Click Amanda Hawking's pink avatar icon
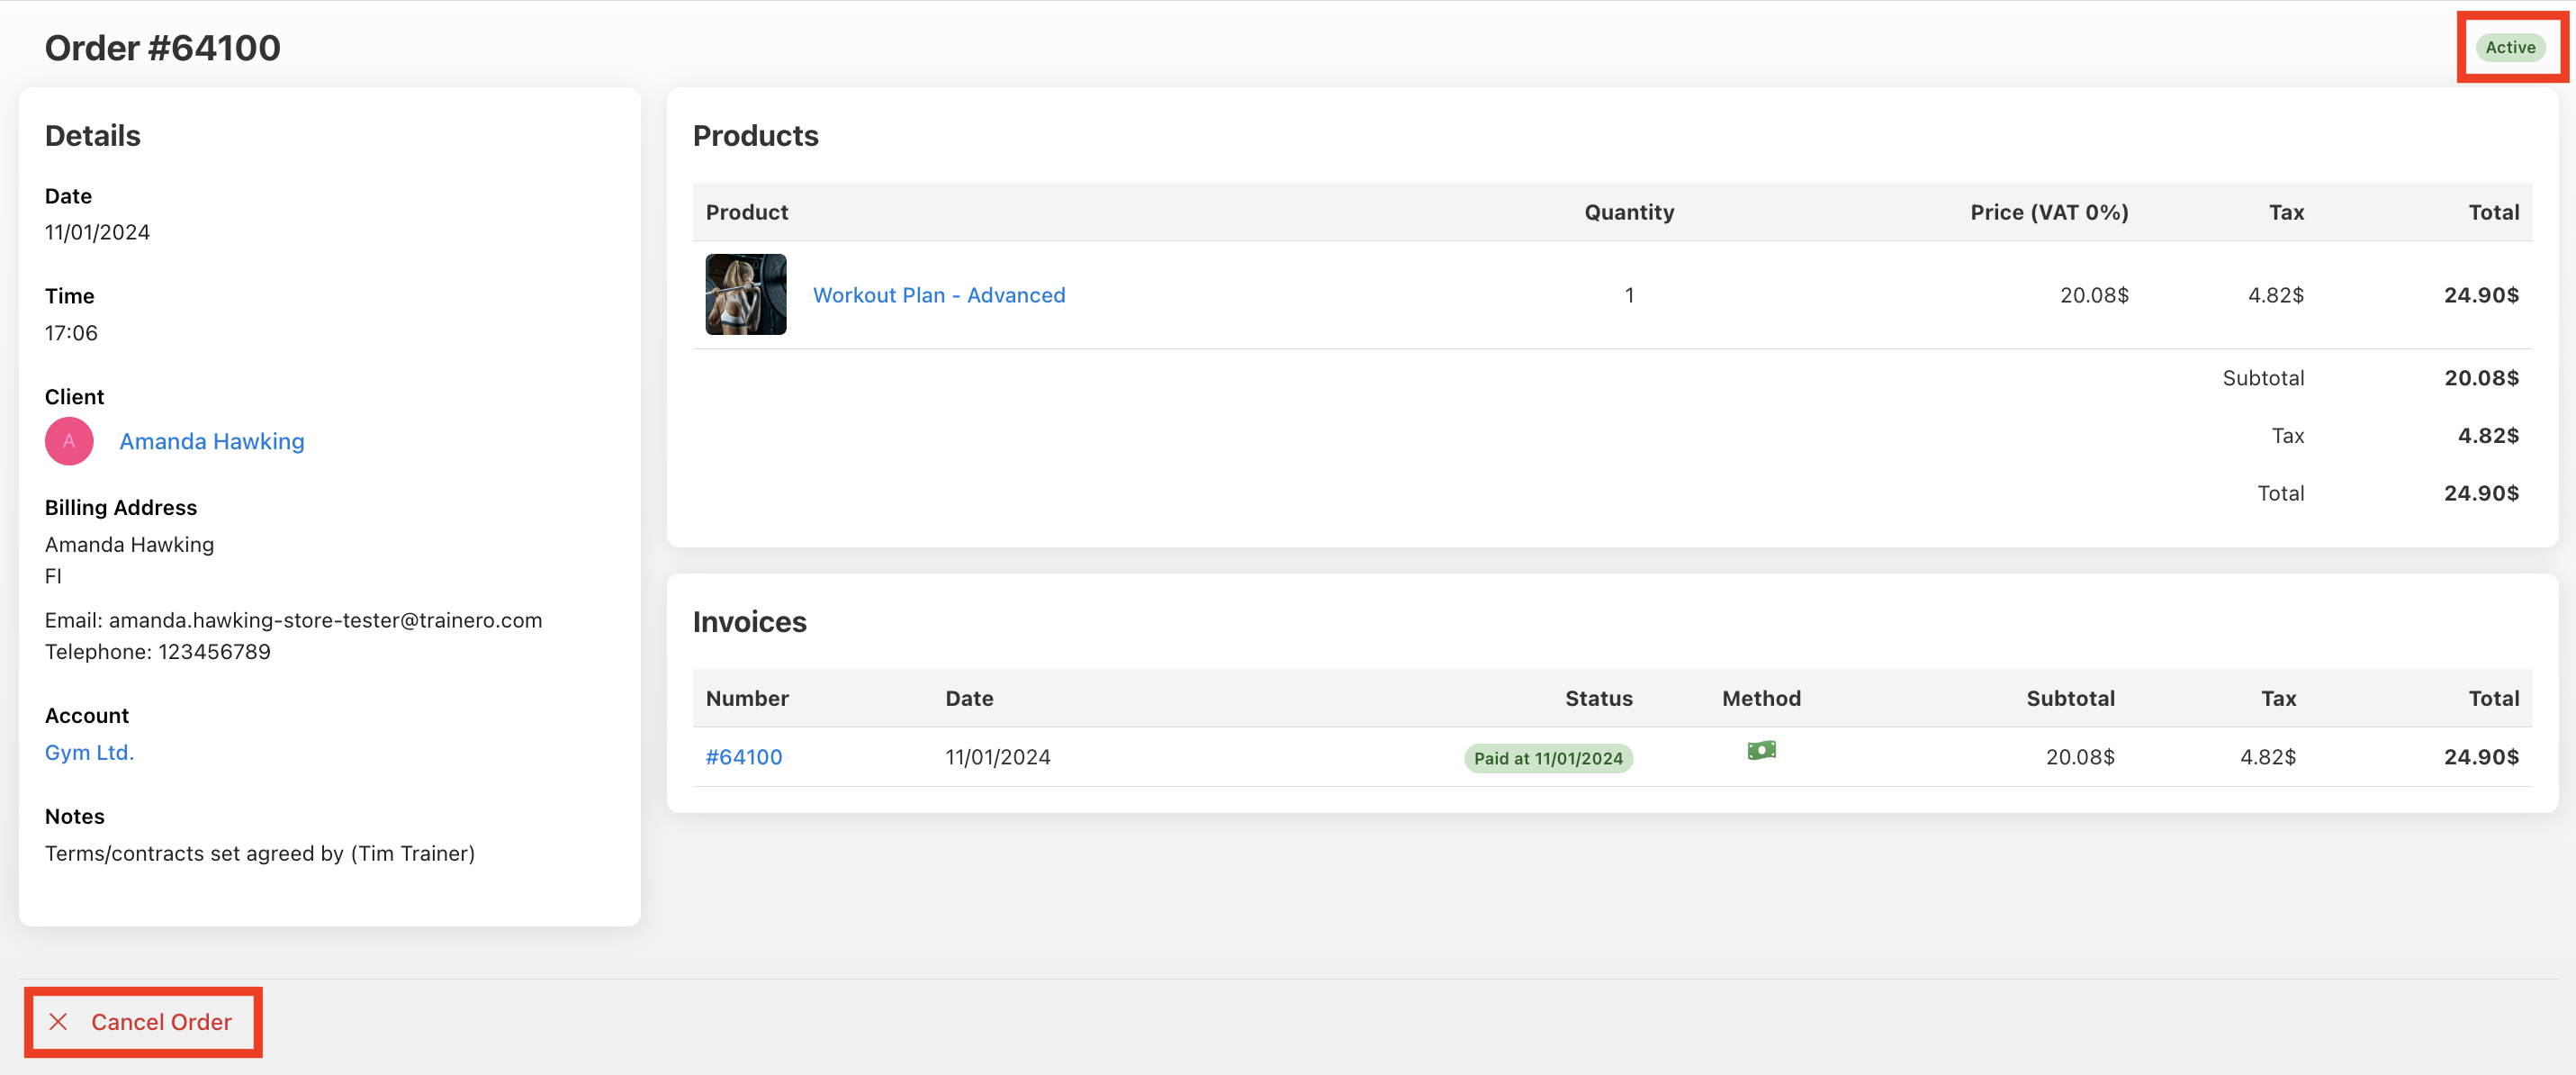The width and height of the screenshot is (2576, 1075). tap(69, 441)
